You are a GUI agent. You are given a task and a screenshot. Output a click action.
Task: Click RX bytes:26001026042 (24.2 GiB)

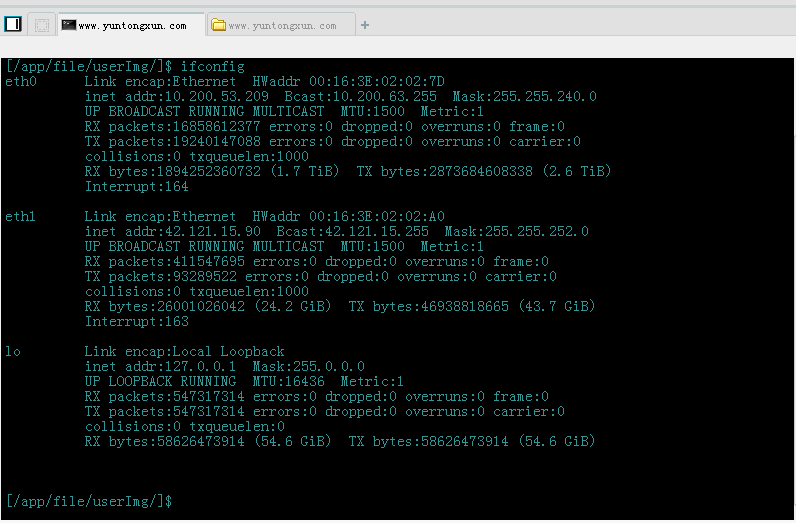point(208,306)
